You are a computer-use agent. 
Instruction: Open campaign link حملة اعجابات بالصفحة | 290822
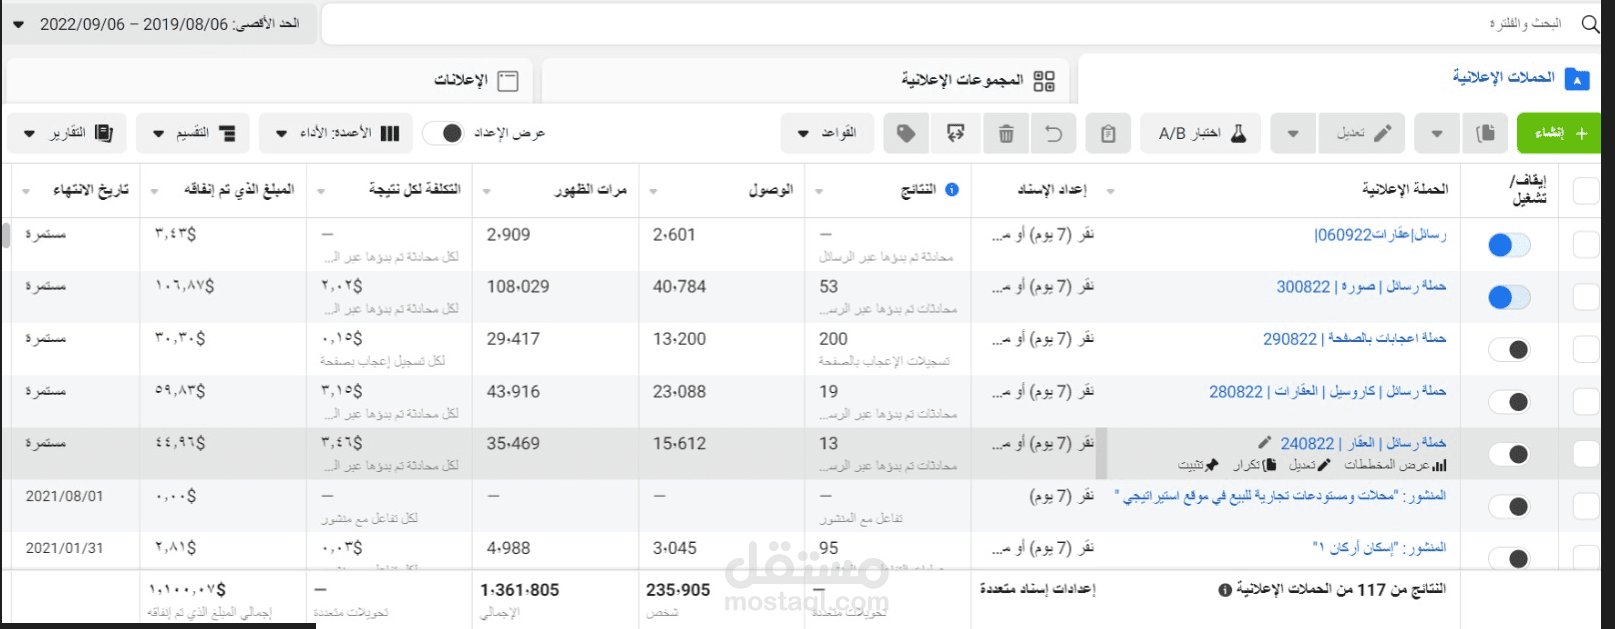point(1354,339)
